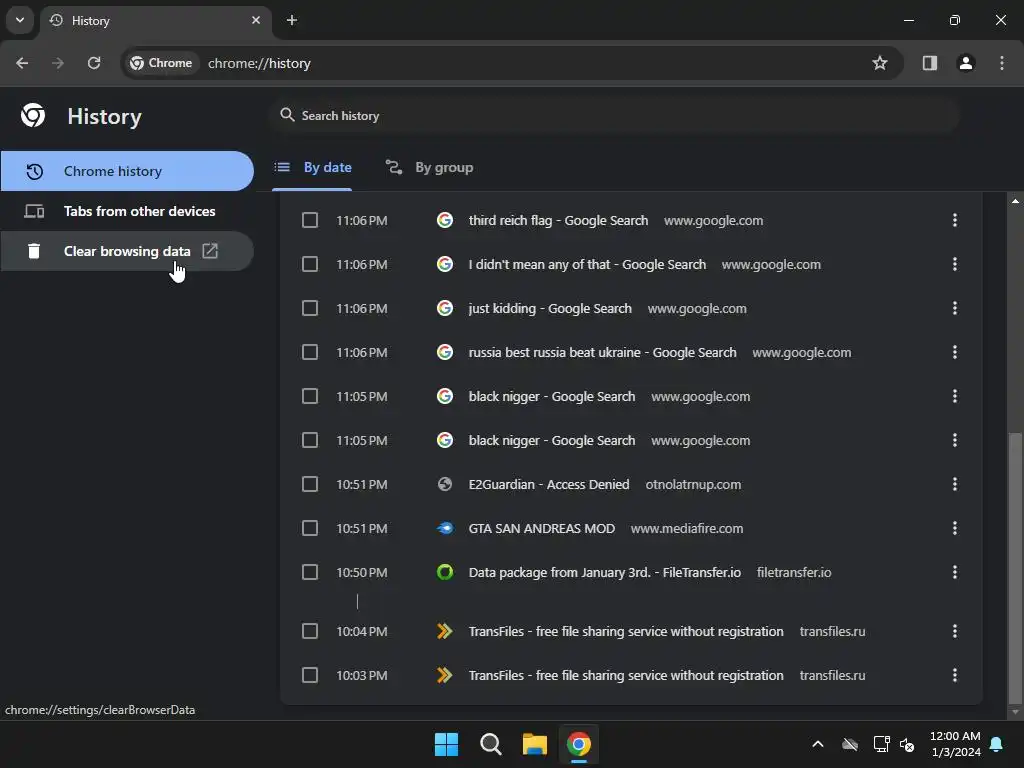Click the muted volume tray icon

pyautogui.click(x=906, y=744)
